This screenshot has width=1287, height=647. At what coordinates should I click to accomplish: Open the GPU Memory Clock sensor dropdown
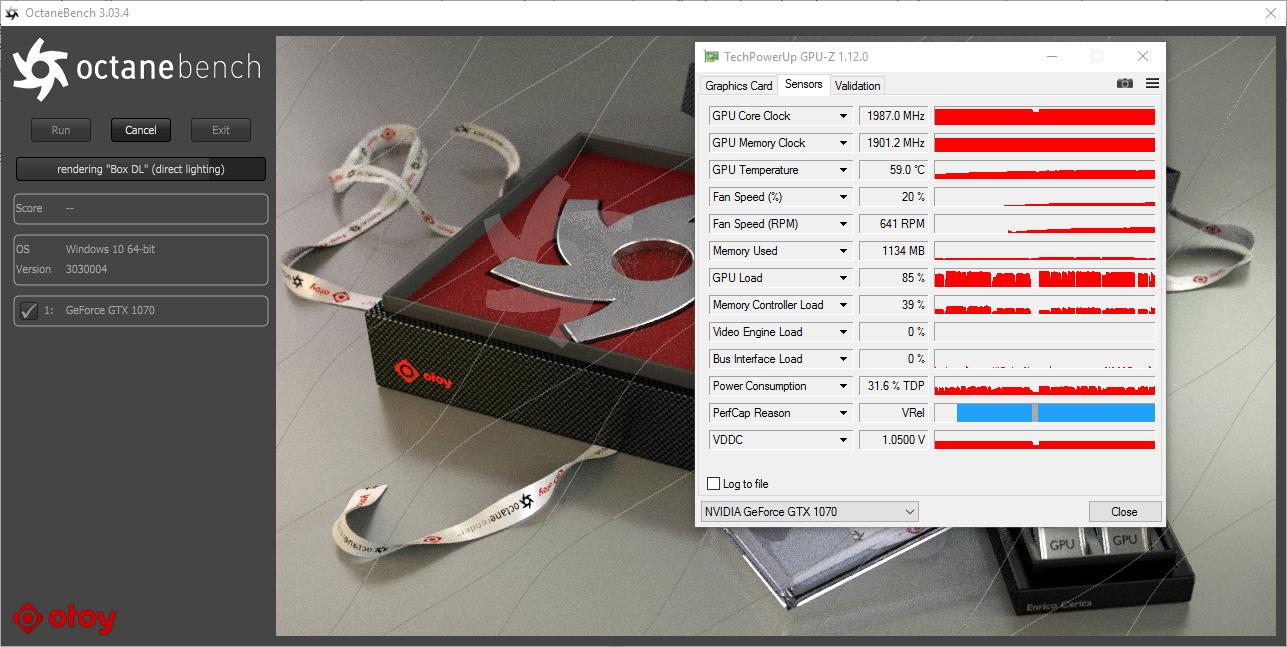pyautogui.click(x=843, y=143)
